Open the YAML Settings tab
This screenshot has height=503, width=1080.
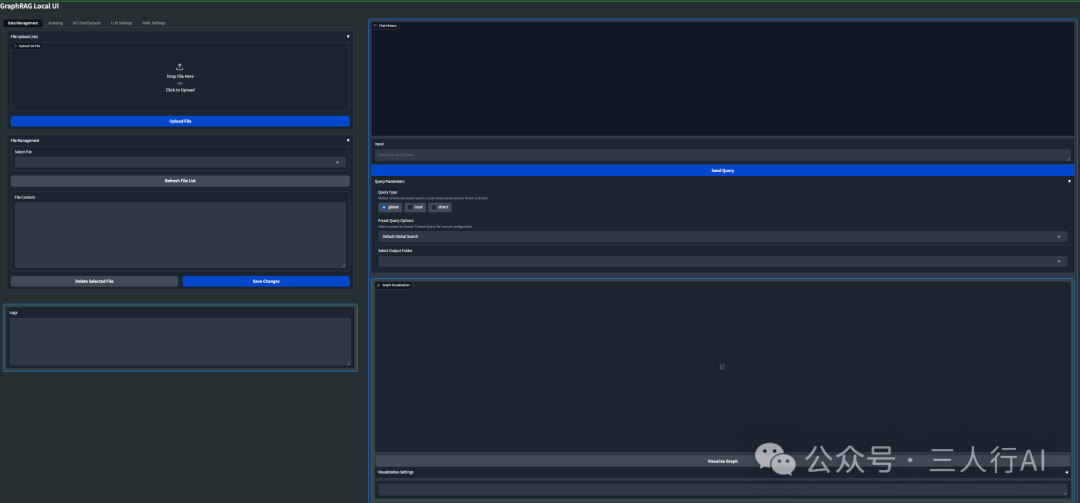(x=154, y=23)
